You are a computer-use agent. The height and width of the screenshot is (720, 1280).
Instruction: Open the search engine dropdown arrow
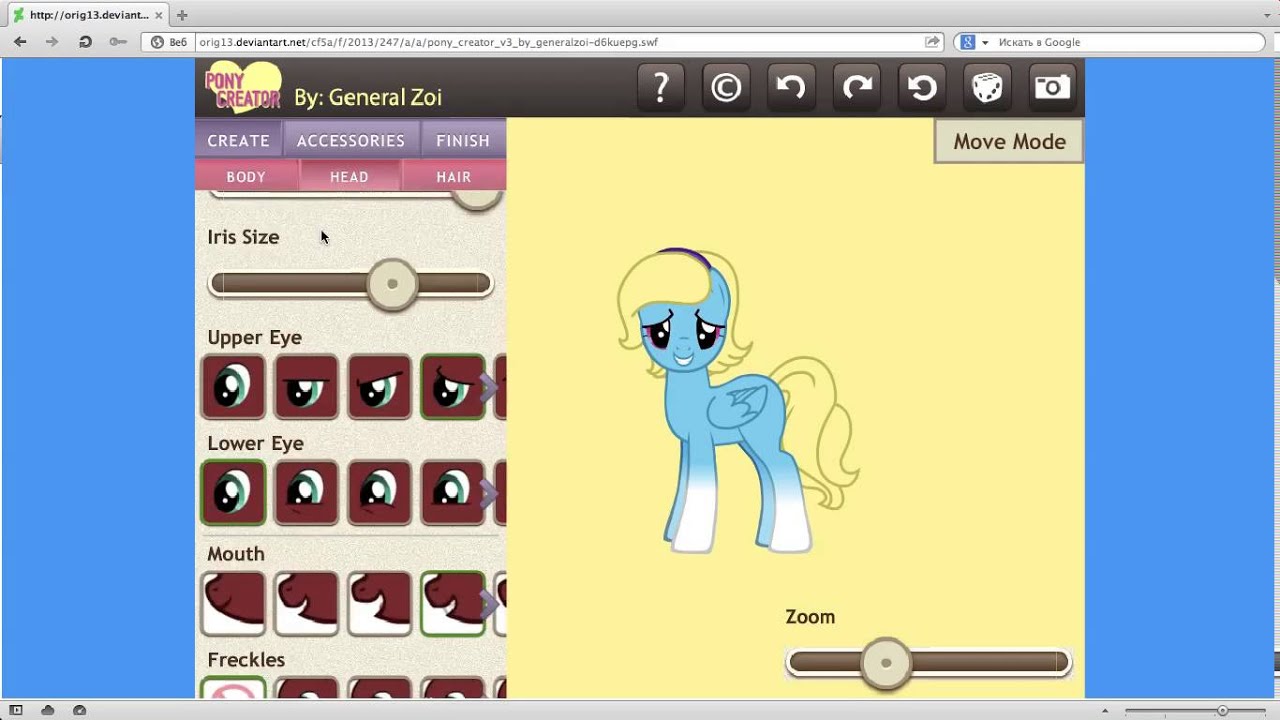pos(985,42)
